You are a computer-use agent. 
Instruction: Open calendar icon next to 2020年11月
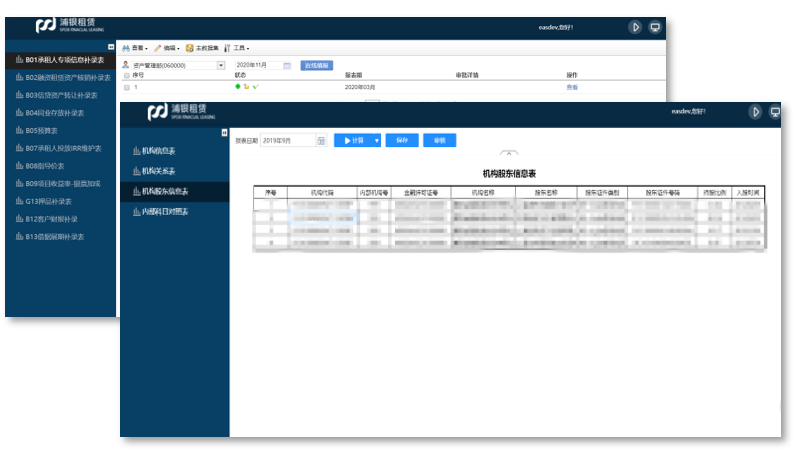[x=287, y=65]
